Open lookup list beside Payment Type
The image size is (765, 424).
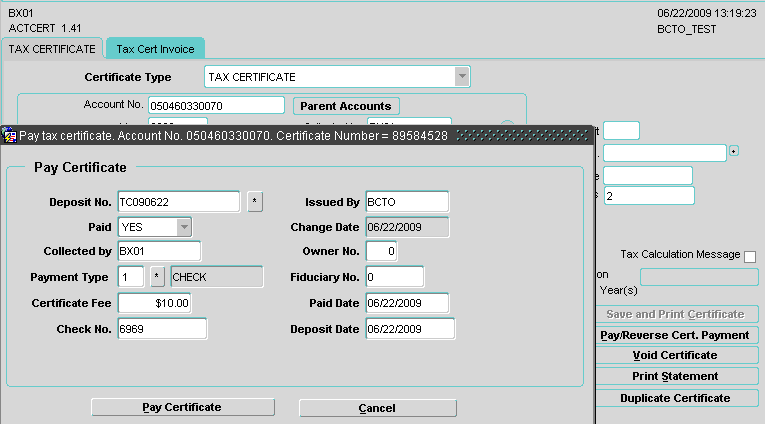point(157,276)
